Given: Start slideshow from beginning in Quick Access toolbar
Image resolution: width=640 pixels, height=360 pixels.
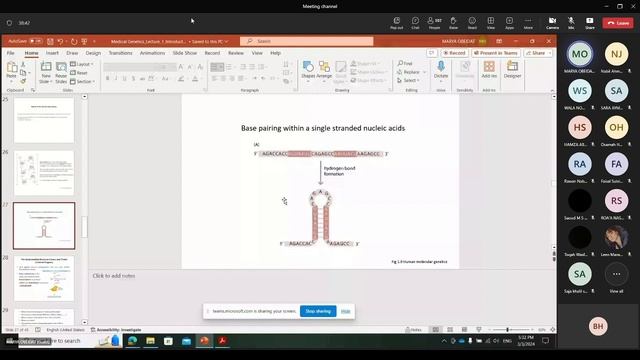Looking at the screenshot, I should tap(84, 41).
